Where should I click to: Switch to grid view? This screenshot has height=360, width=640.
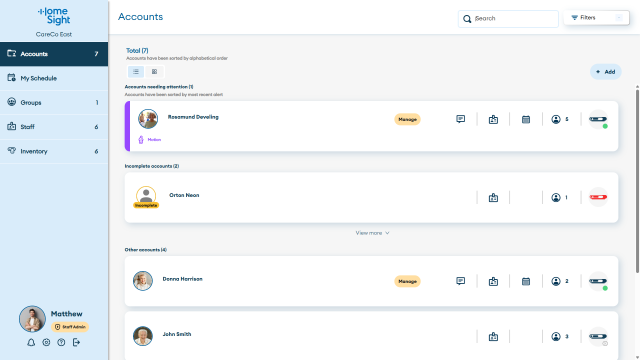[x=154, y=72]
